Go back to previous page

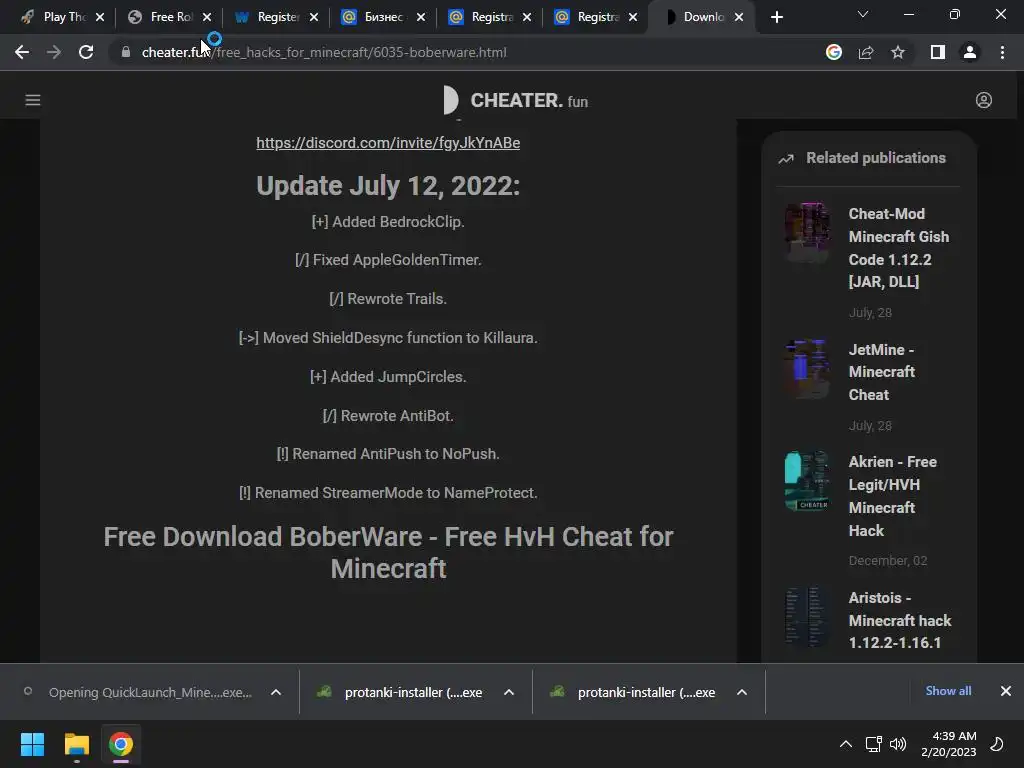point(22,52)
